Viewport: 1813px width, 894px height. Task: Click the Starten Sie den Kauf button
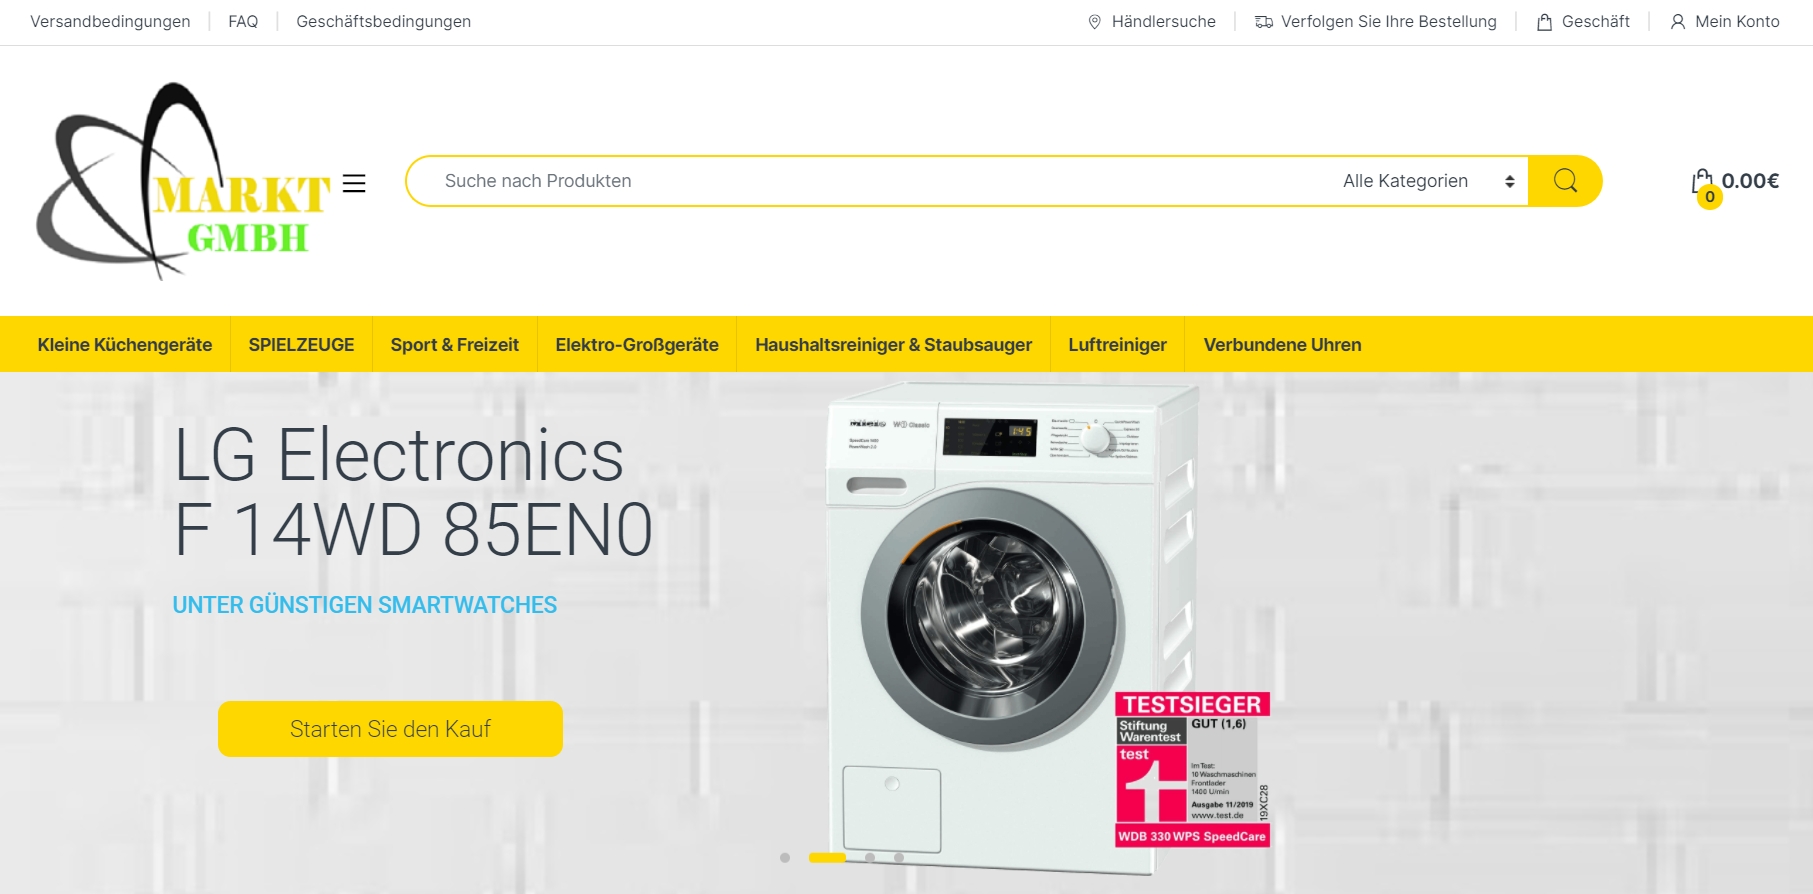390,729
